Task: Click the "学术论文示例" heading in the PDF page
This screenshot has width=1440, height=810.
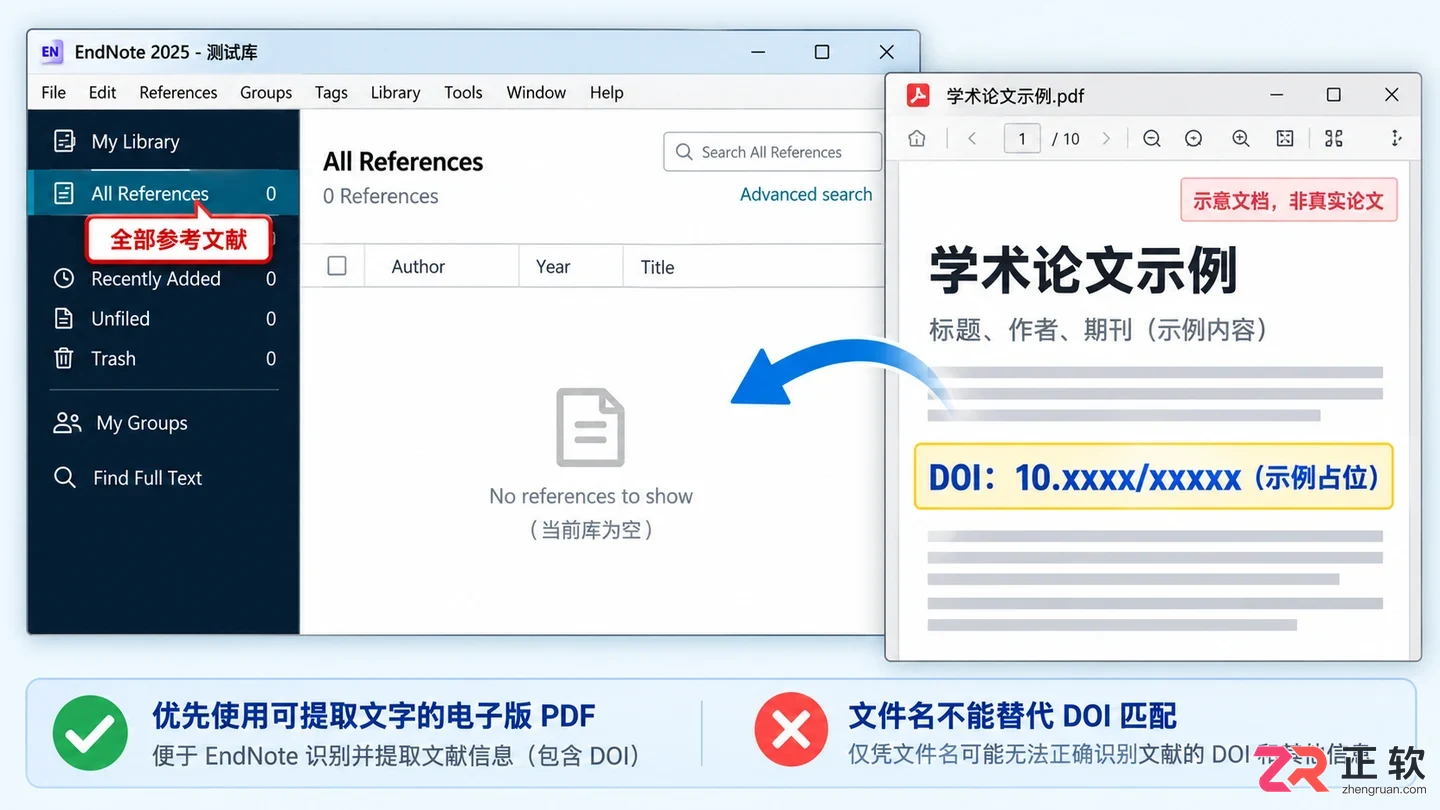Action: pyautogui.click(x=1084, y=270)
